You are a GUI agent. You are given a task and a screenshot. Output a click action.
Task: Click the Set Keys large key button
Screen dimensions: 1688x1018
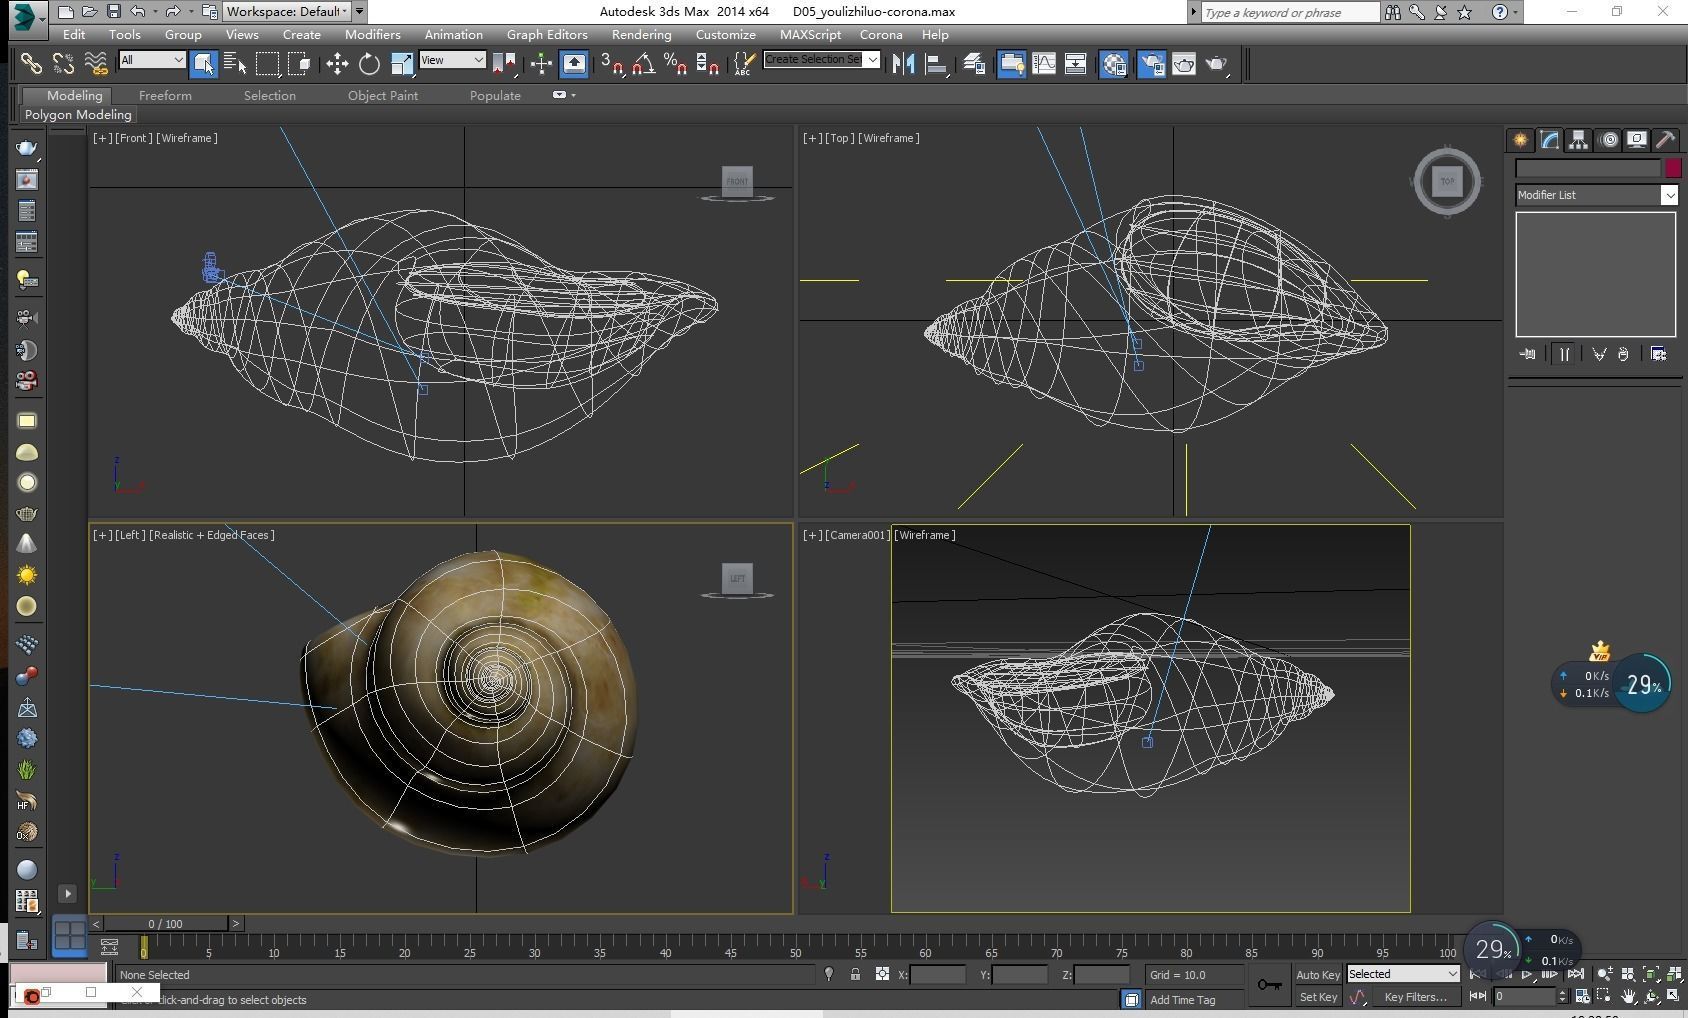click(1269, 985)
